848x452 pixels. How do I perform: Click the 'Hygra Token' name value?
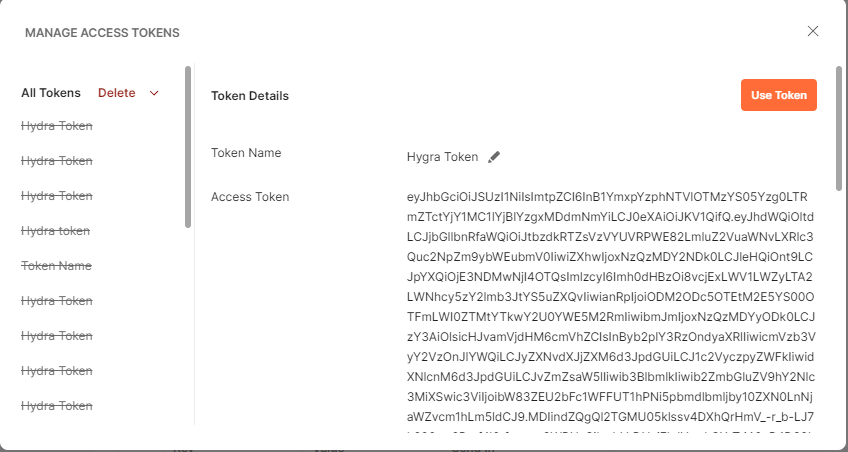click(x=443, y=157)
